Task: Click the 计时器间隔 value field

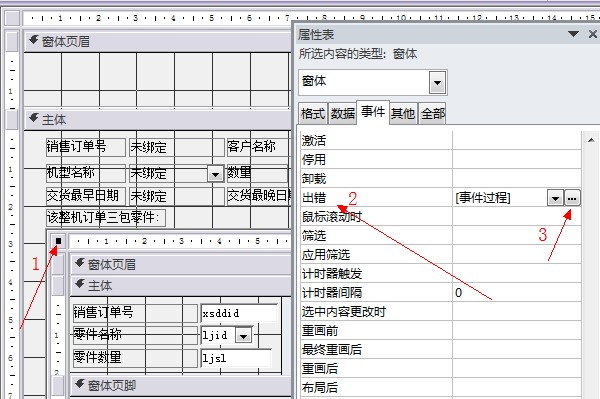Action: (517, 293)
